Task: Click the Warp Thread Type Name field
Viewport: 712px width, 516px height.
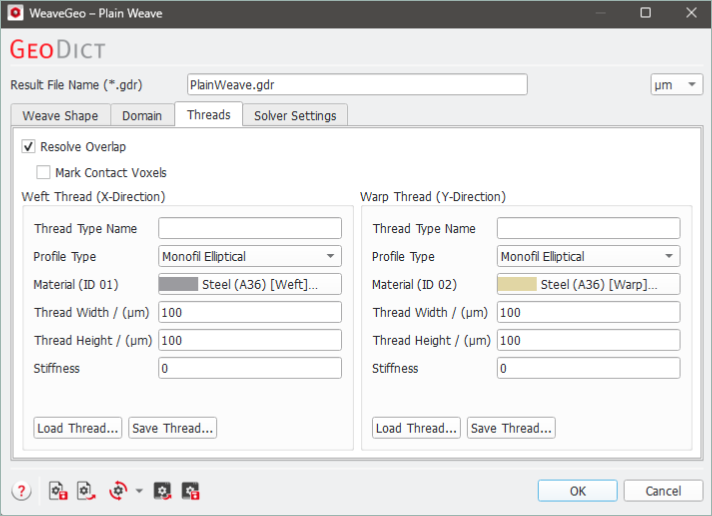Action: [x=588, y=228]
